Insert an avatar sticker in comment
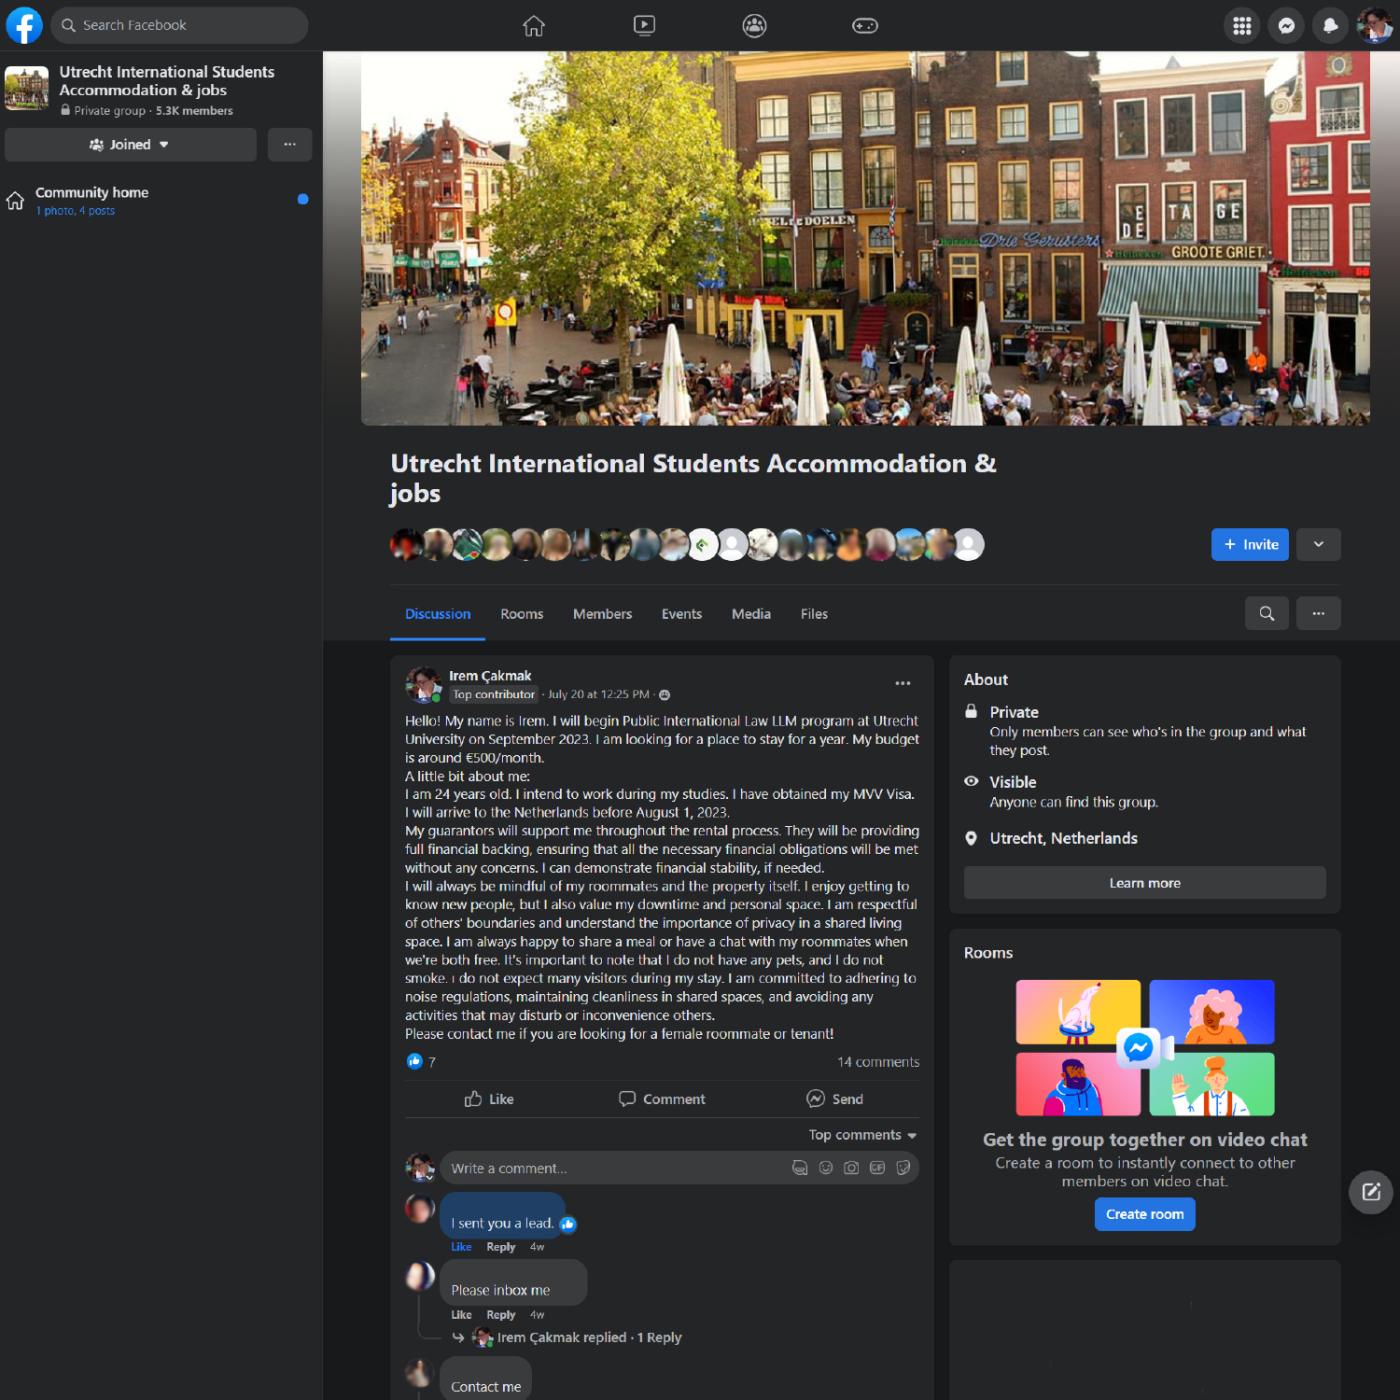 click(x=800, y=1168)
